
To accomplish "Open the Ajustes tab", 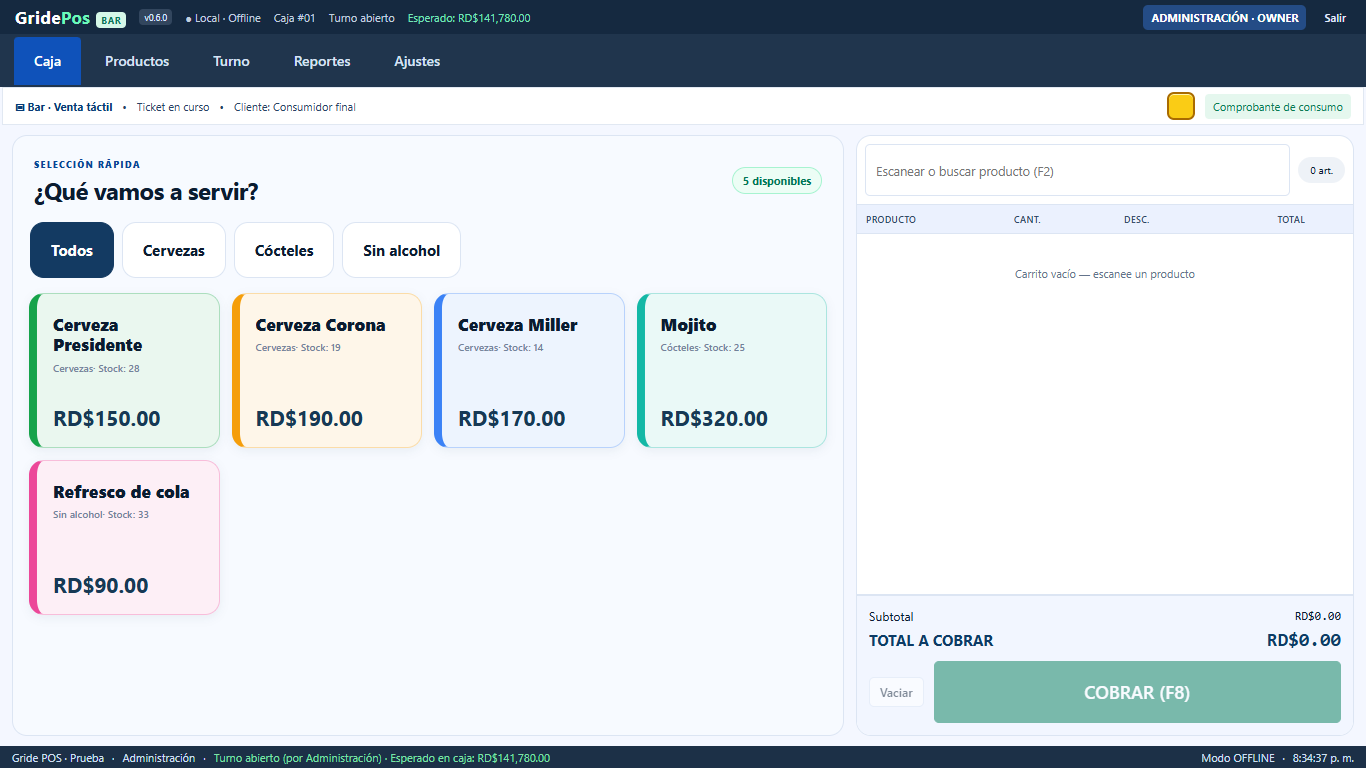I will click(x=417, y=61).
